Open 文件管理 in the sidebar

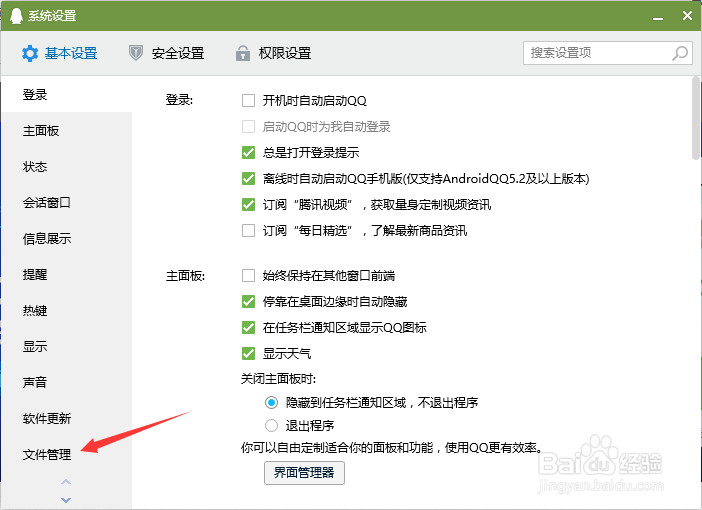(66, 454)
